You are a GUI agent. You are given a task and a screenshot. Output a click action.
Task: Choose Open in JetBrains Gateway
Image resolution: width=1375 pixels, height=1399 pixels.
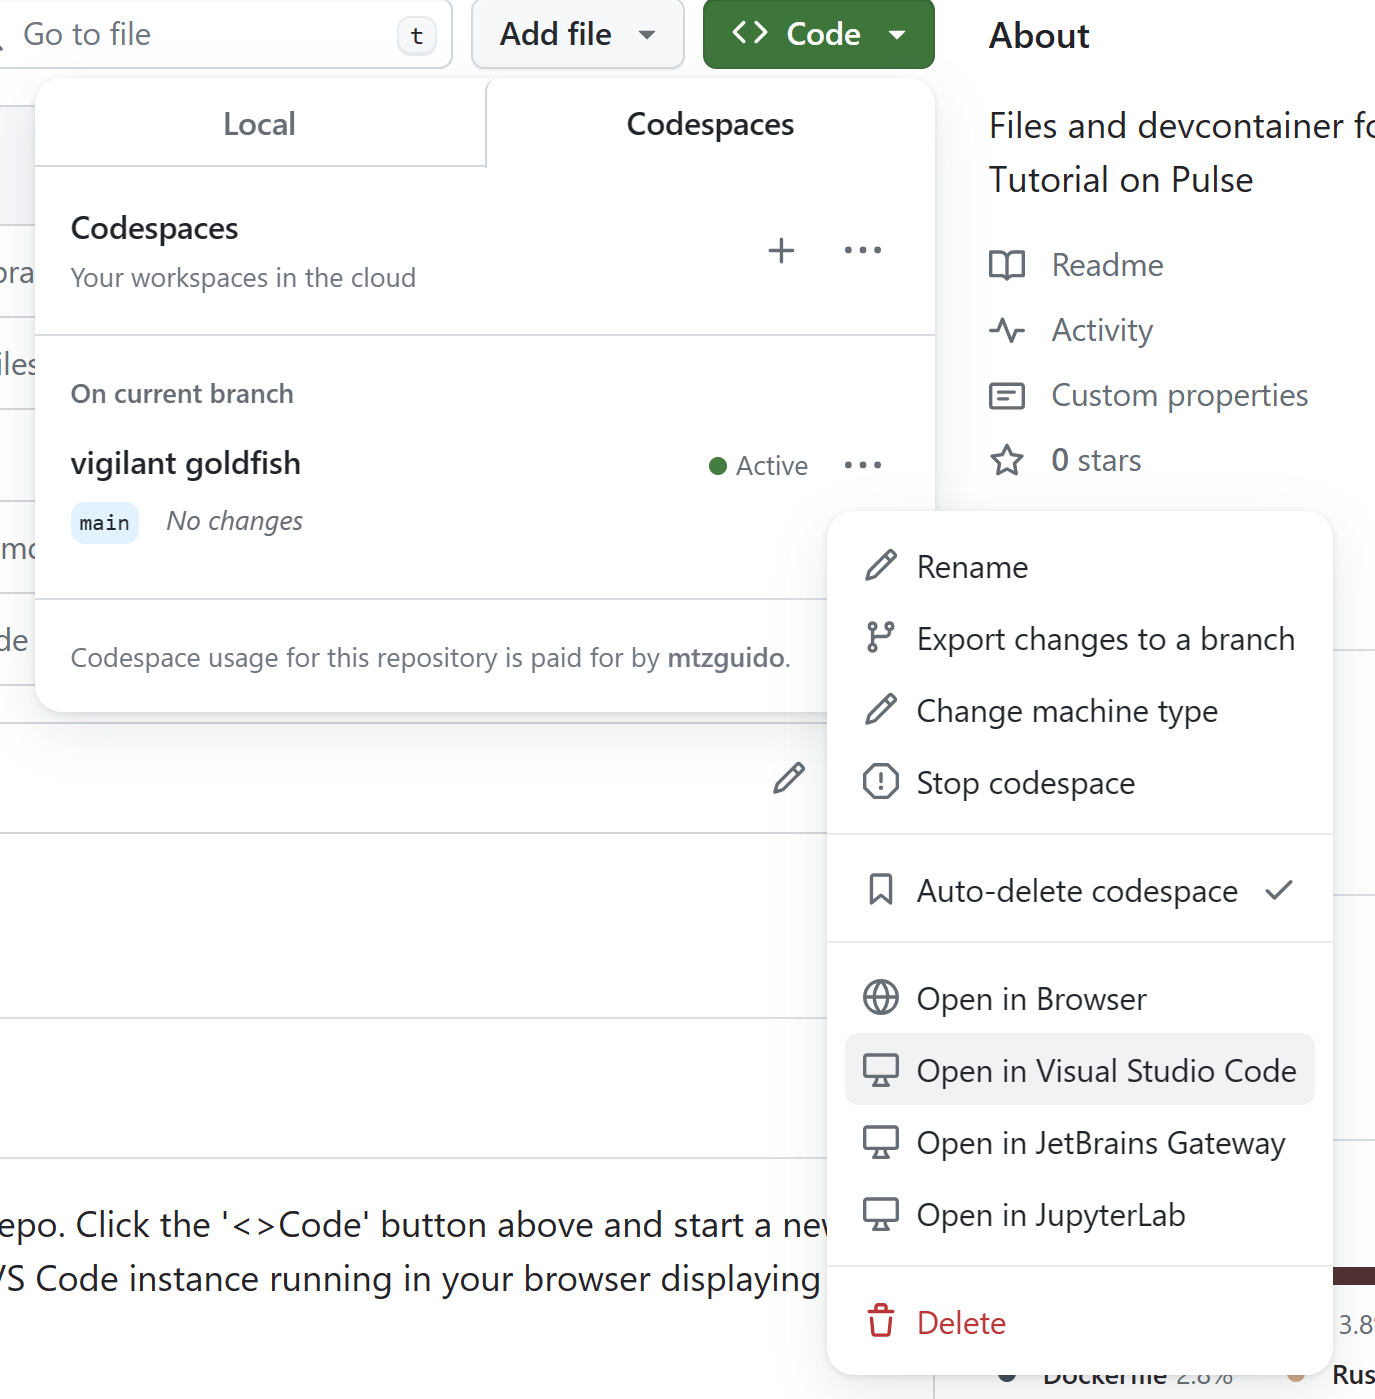[x=1080, y=1143]
